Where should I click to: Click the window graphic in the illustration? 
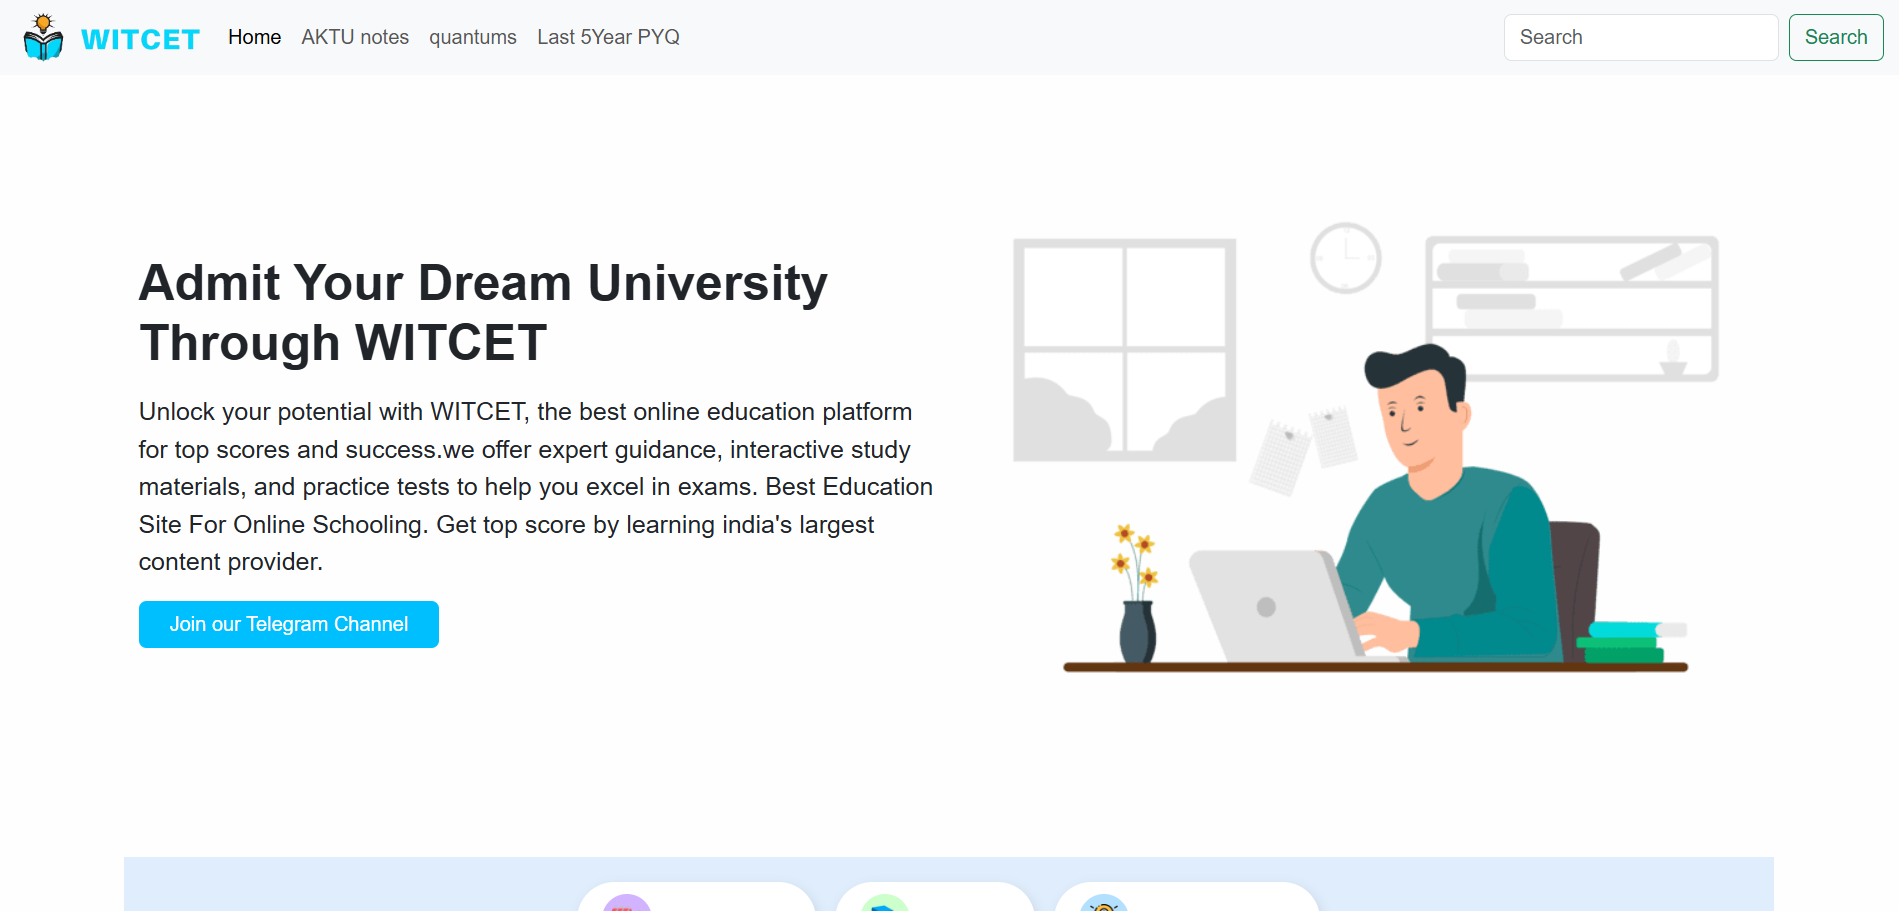[1124, 350]
